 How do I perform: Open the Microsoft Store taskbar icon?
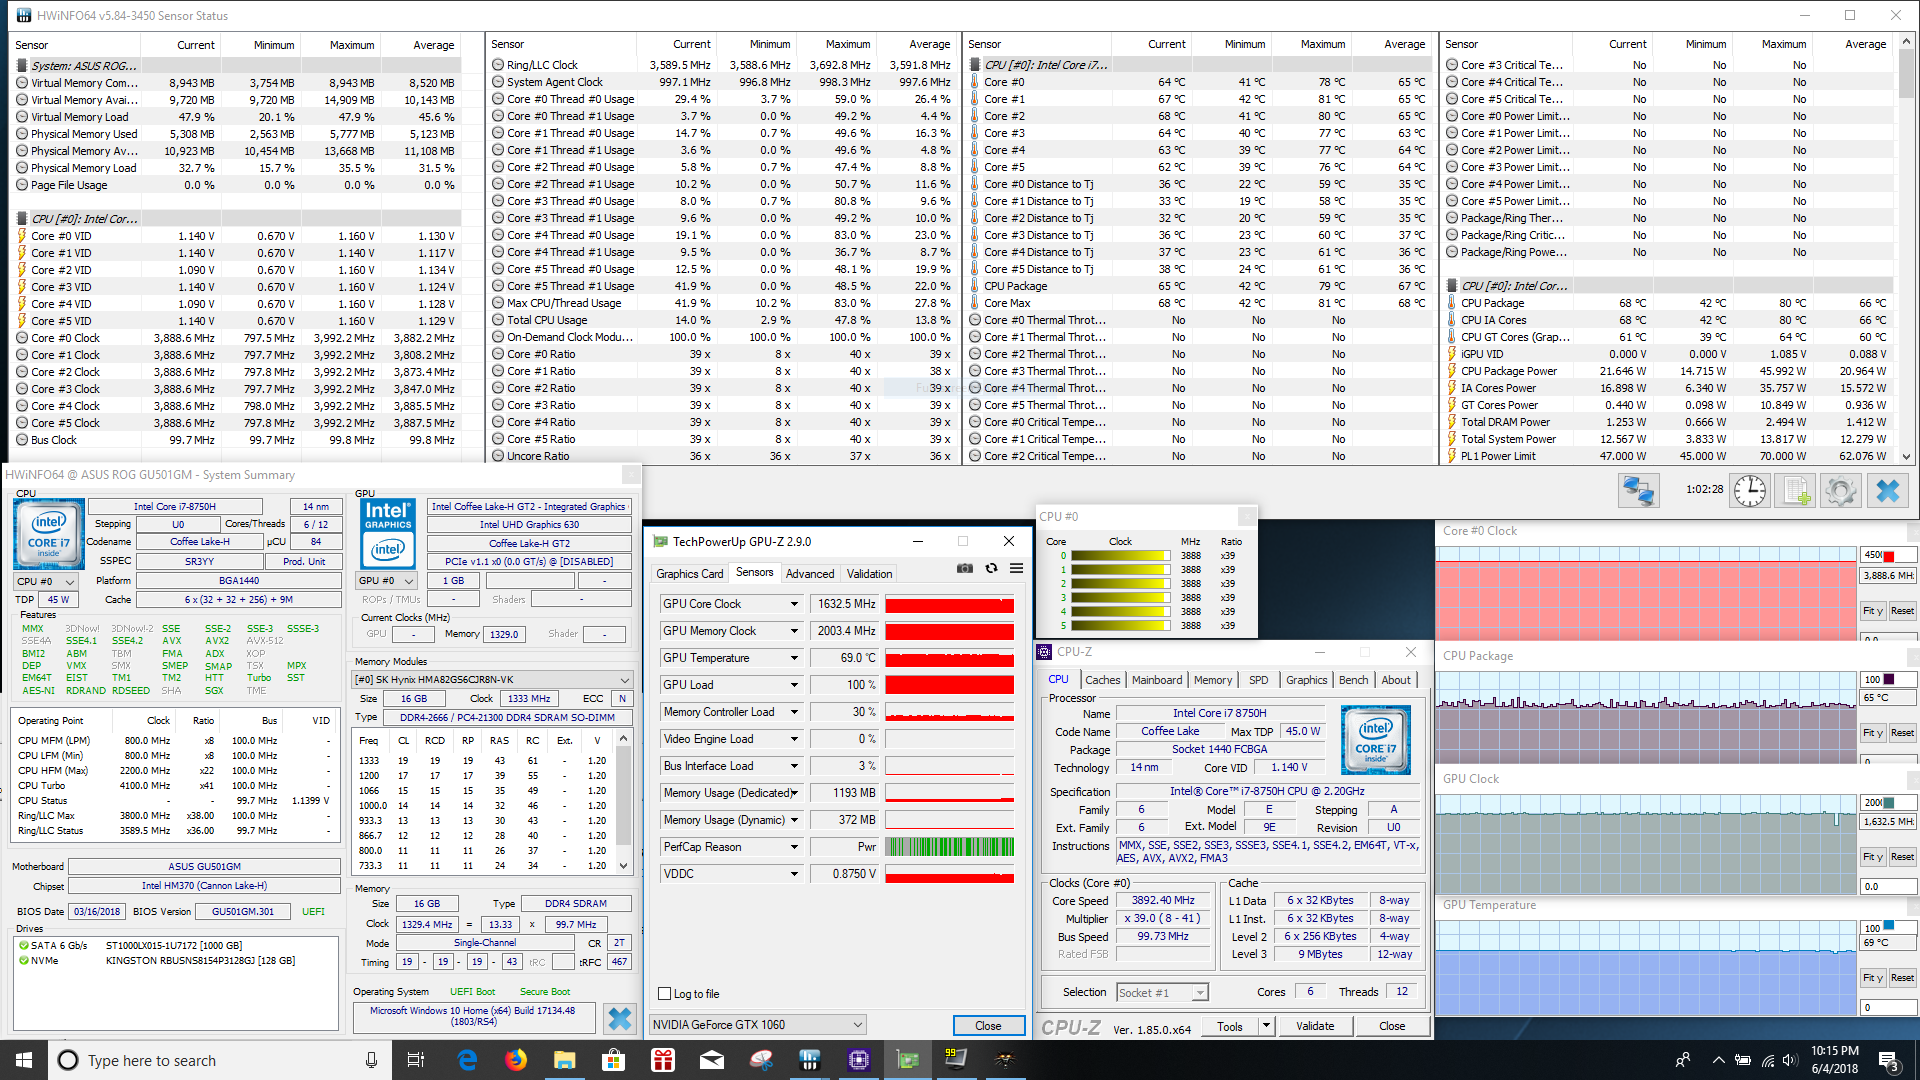[x=613, y=1060]
